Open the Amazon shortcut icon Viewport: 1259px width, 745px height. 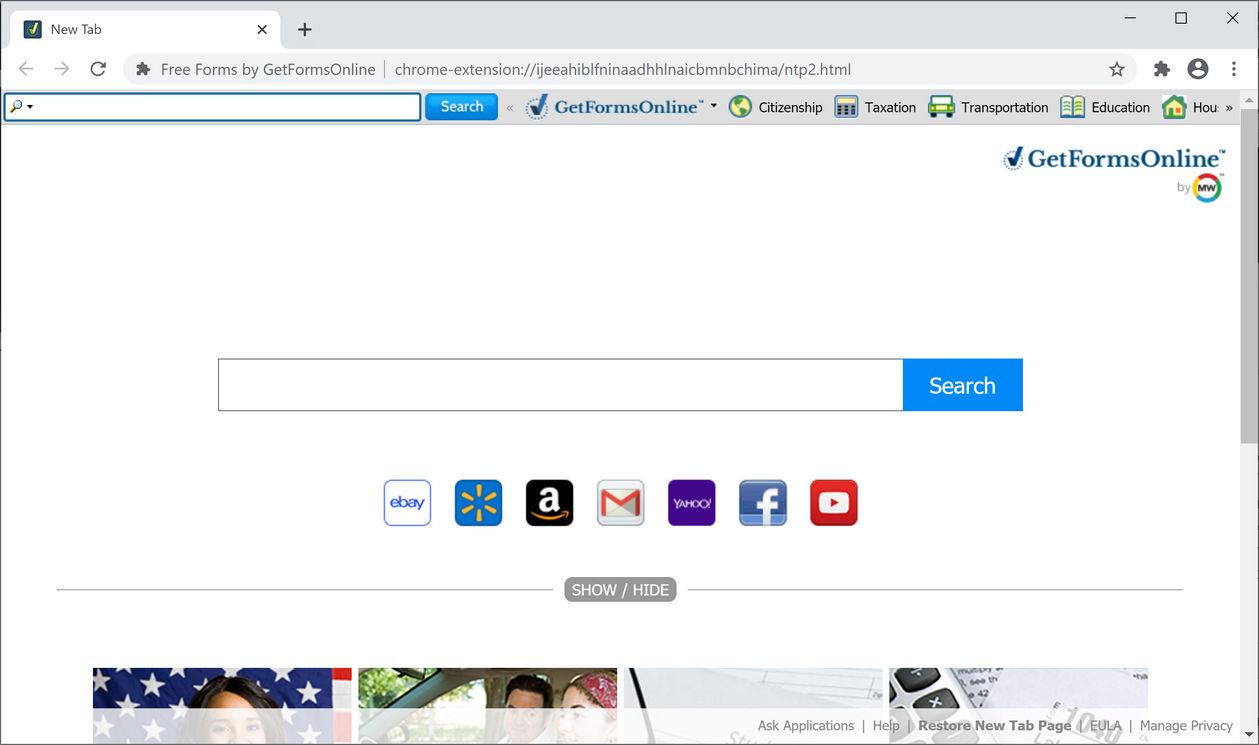coord(549,503)
